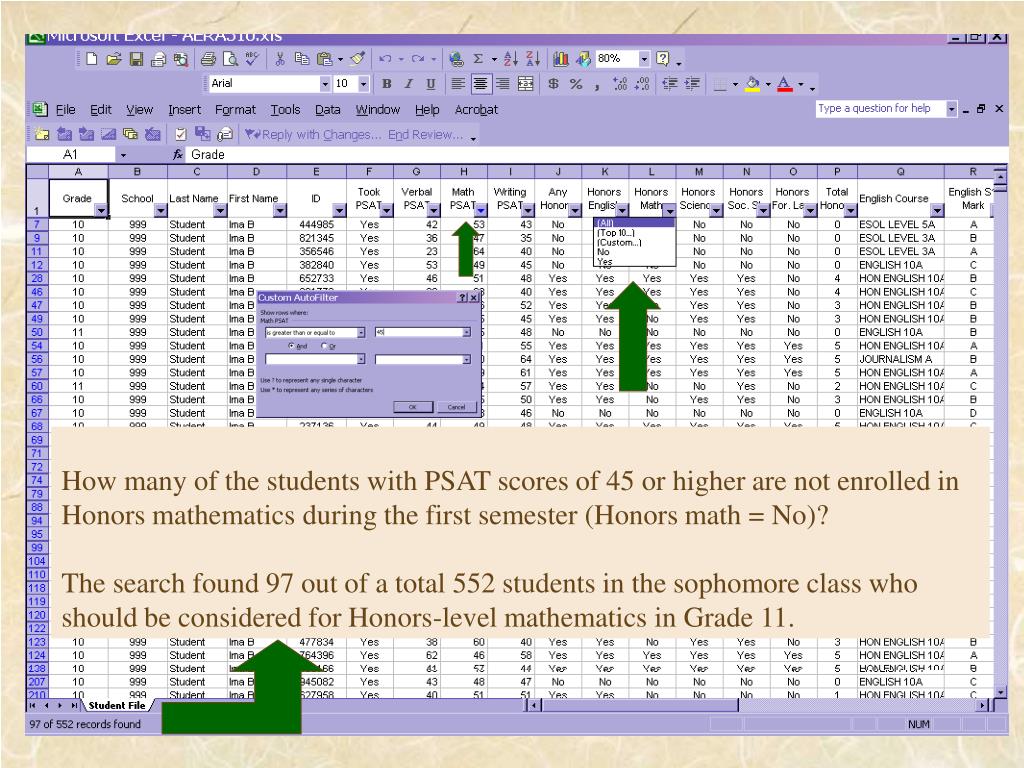Open the Tools menu
This screenshot has height=768, width=1024.
tap(285, 110)
